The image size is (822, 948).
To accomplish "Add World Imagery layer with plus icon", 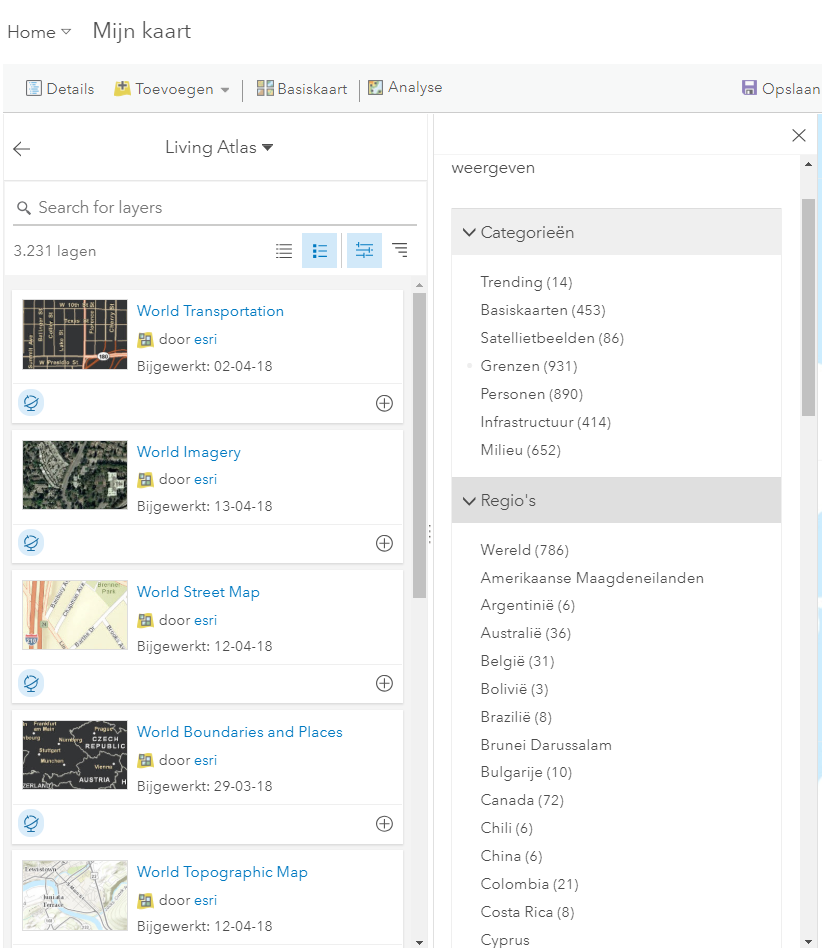I will [384, 543].
